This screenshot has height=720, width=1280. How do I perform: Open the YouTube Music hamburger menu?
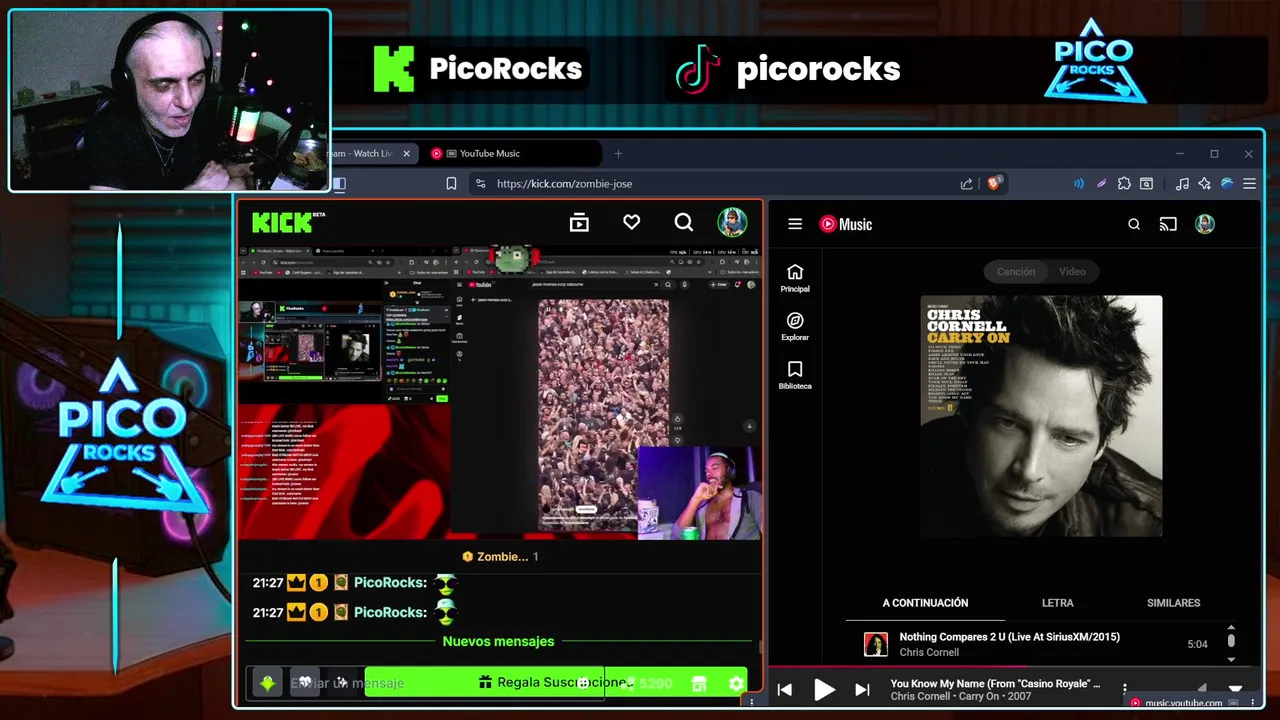click(x=795, y=224)
